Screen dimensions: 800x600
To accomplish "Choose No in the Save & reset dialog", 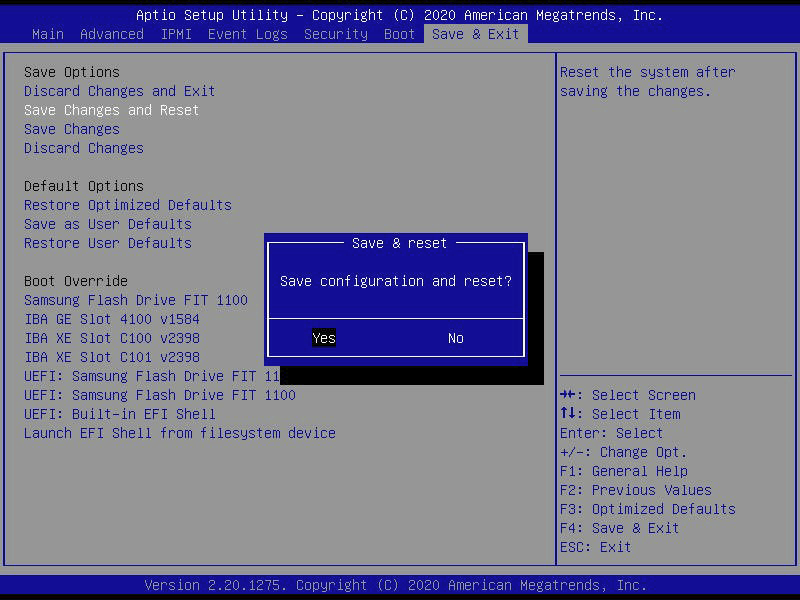I will [456, 338].
